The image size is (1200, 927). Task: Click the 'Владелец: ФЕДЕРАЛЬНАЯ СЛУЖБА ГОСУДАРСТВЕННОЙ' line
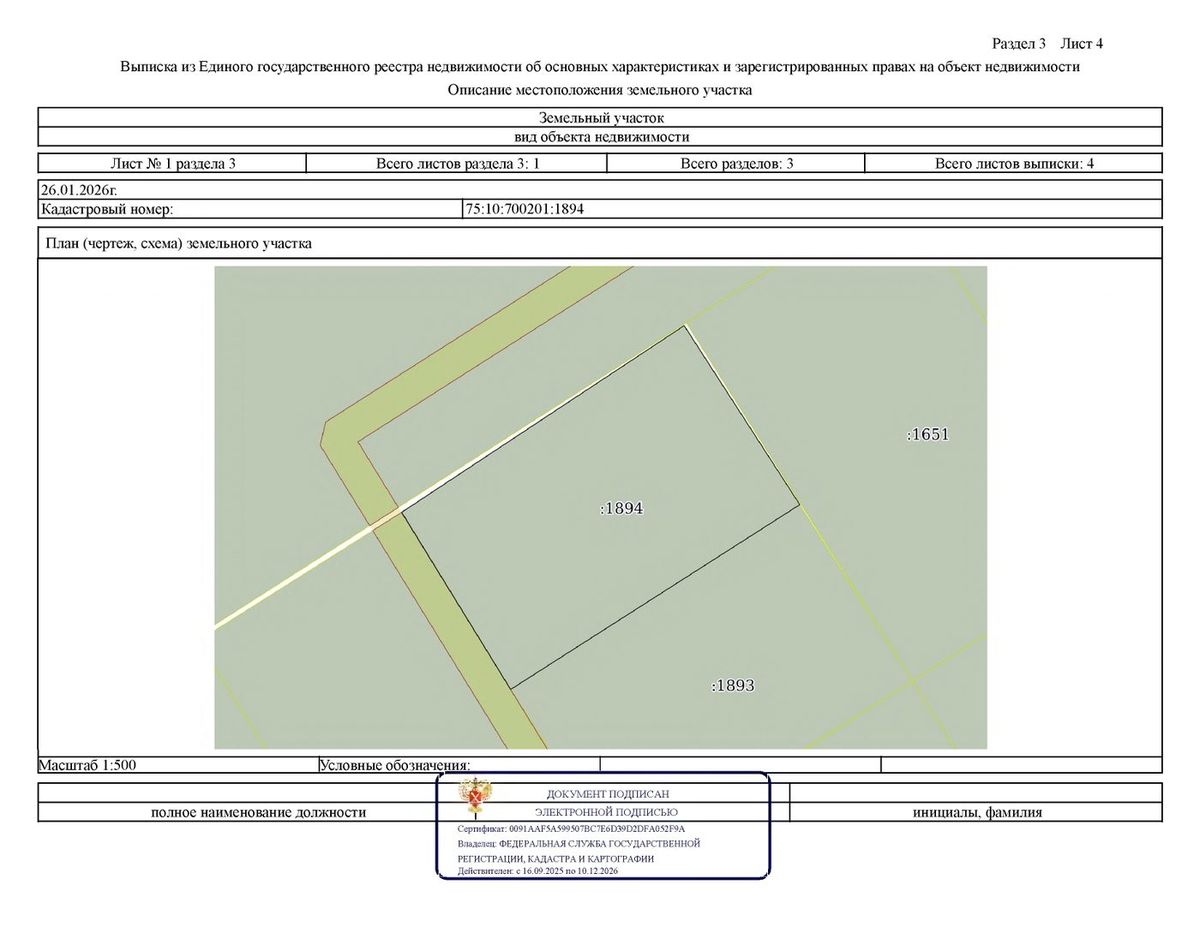(578, 844)
